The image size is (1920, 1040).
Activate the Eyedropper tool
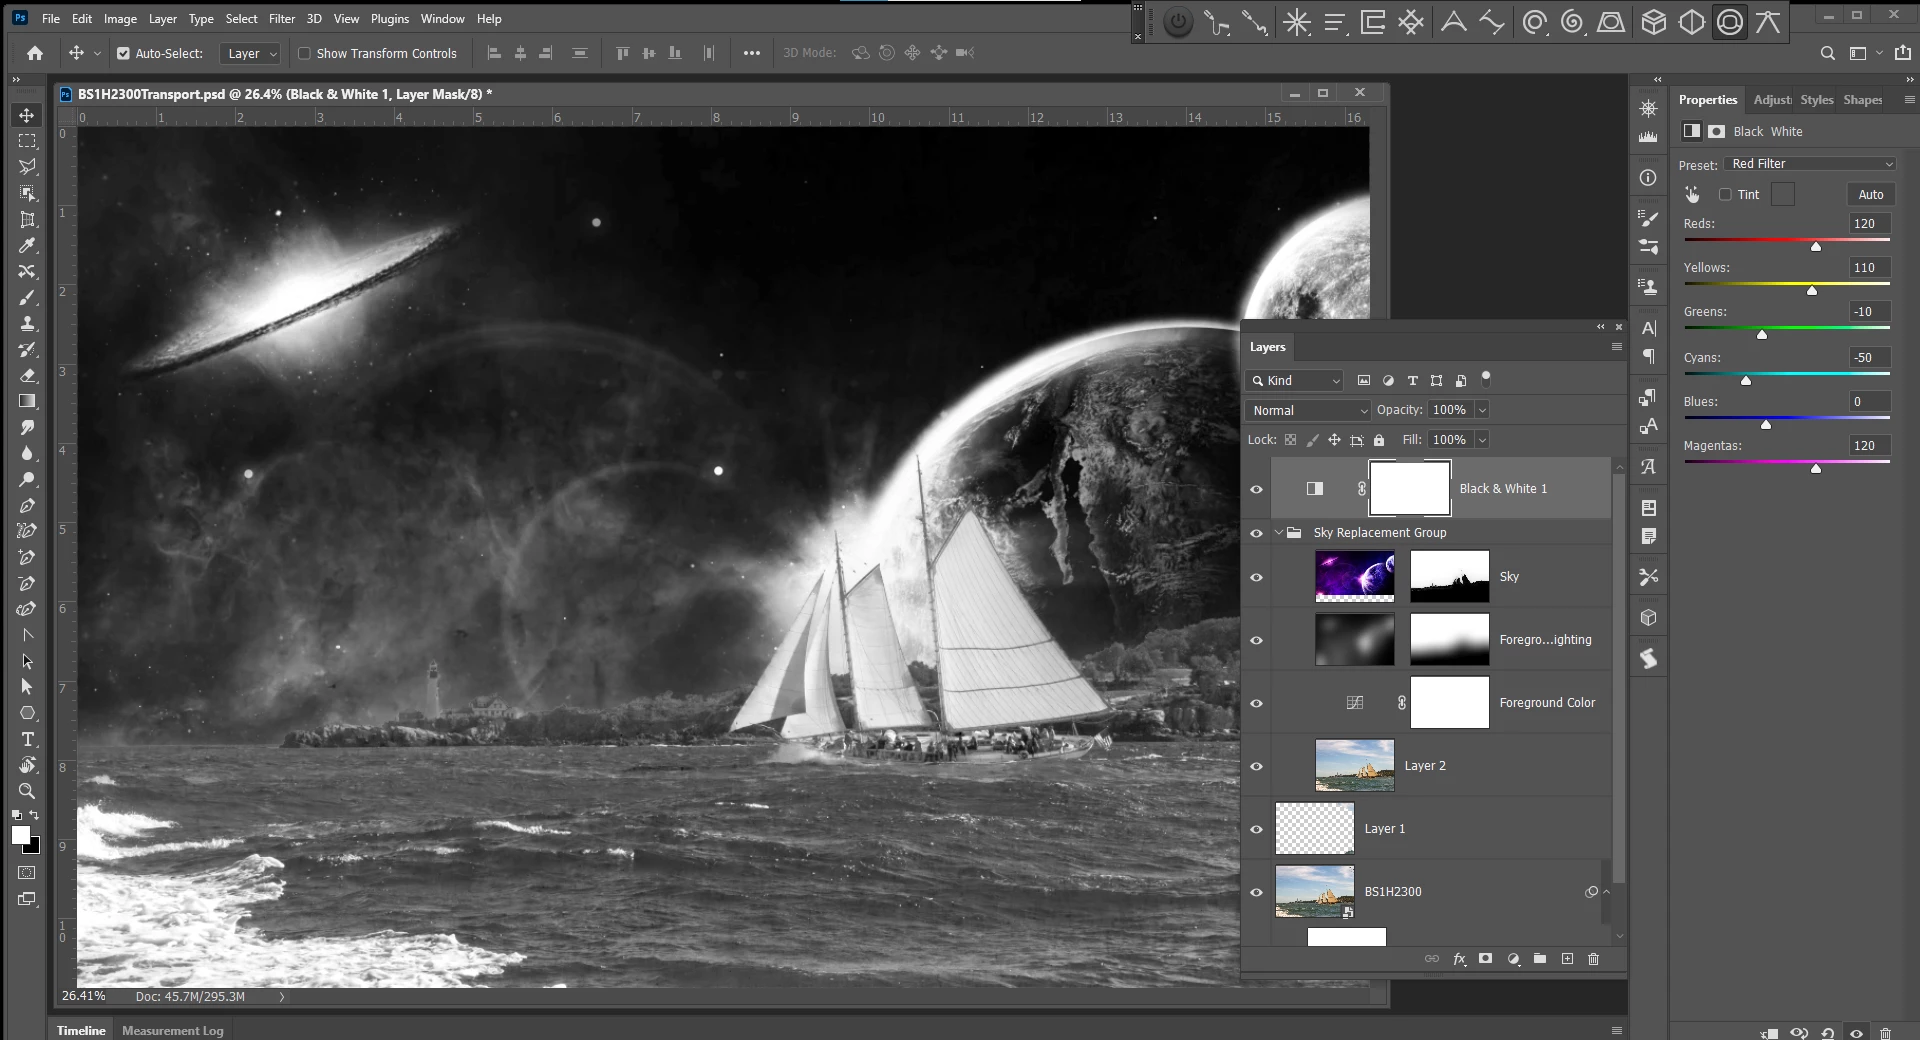tap(27, 245)
